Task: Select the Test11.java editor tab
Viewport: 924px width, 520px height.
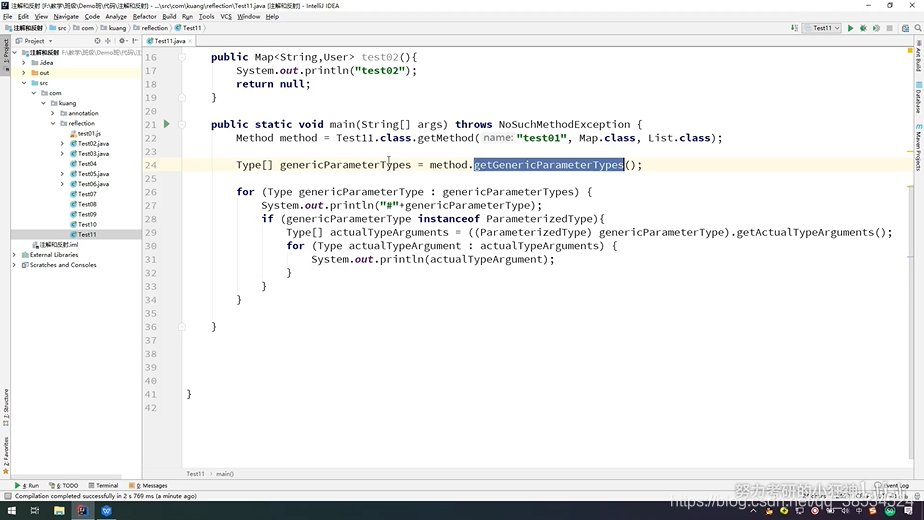Action: pos(169,41)
